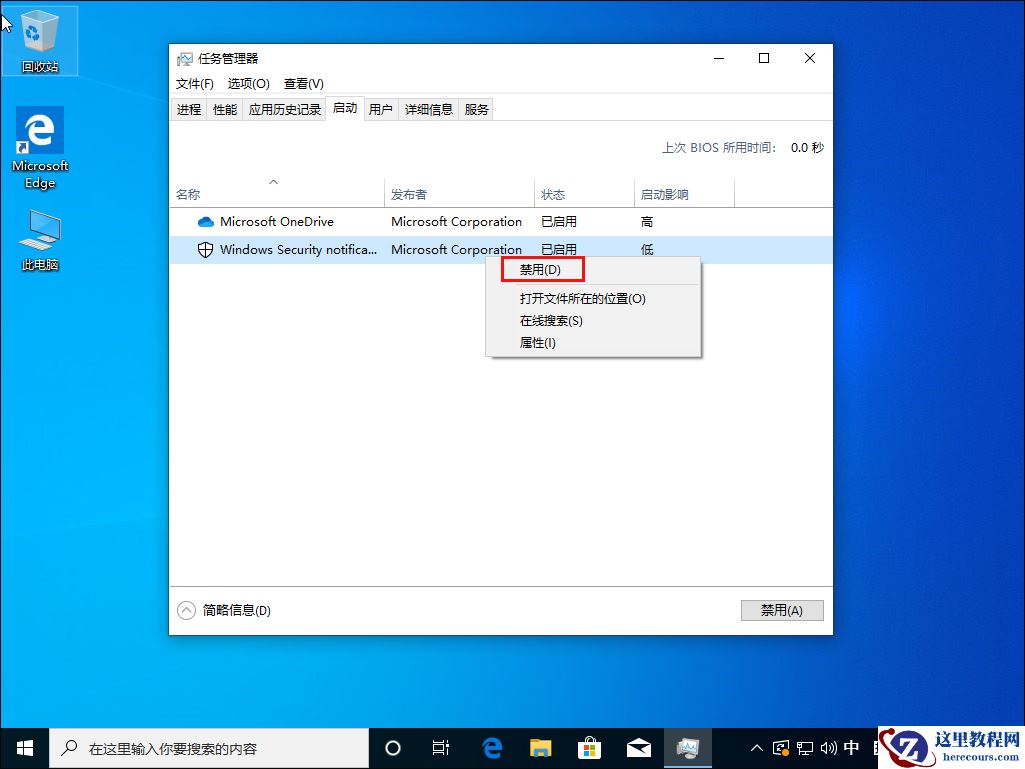Screen dimensions: 1025x769
Task: Open the Mail app from the taskbar
Action: point(640,747)
